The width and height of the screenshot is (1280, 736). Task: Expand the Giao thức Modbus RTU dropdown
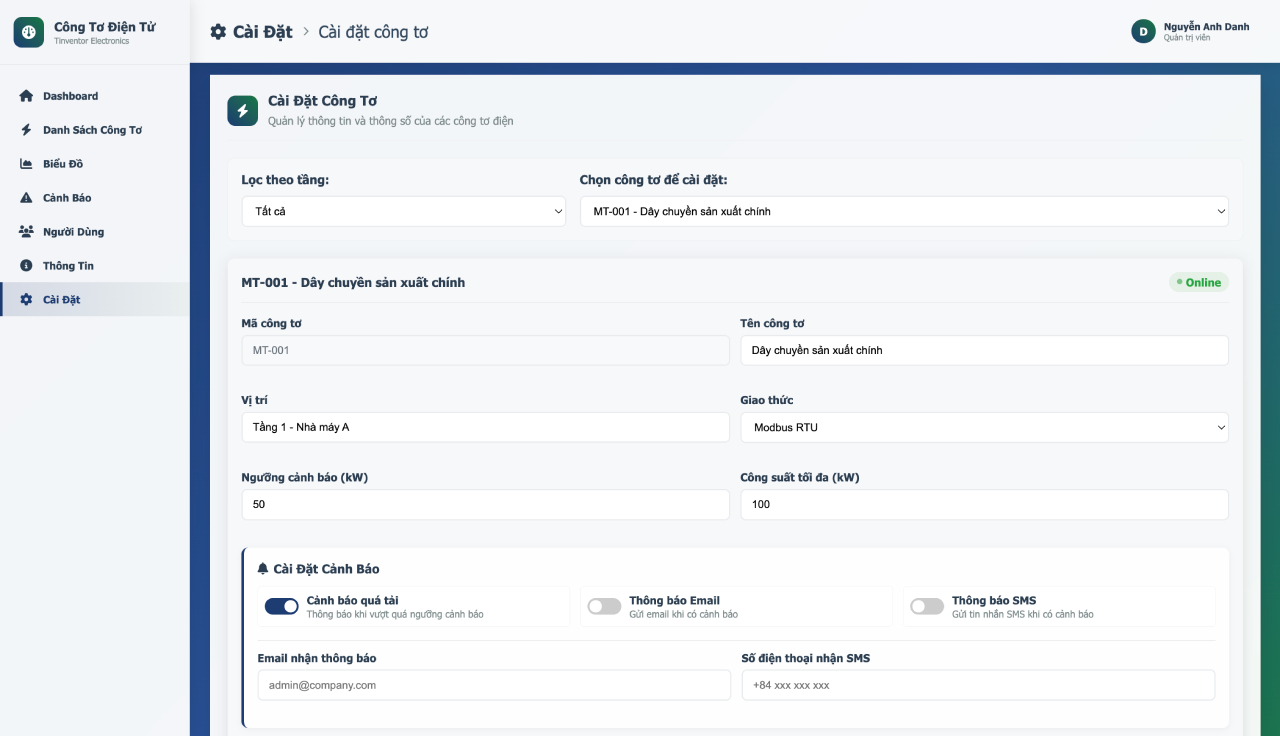(984, 427)
